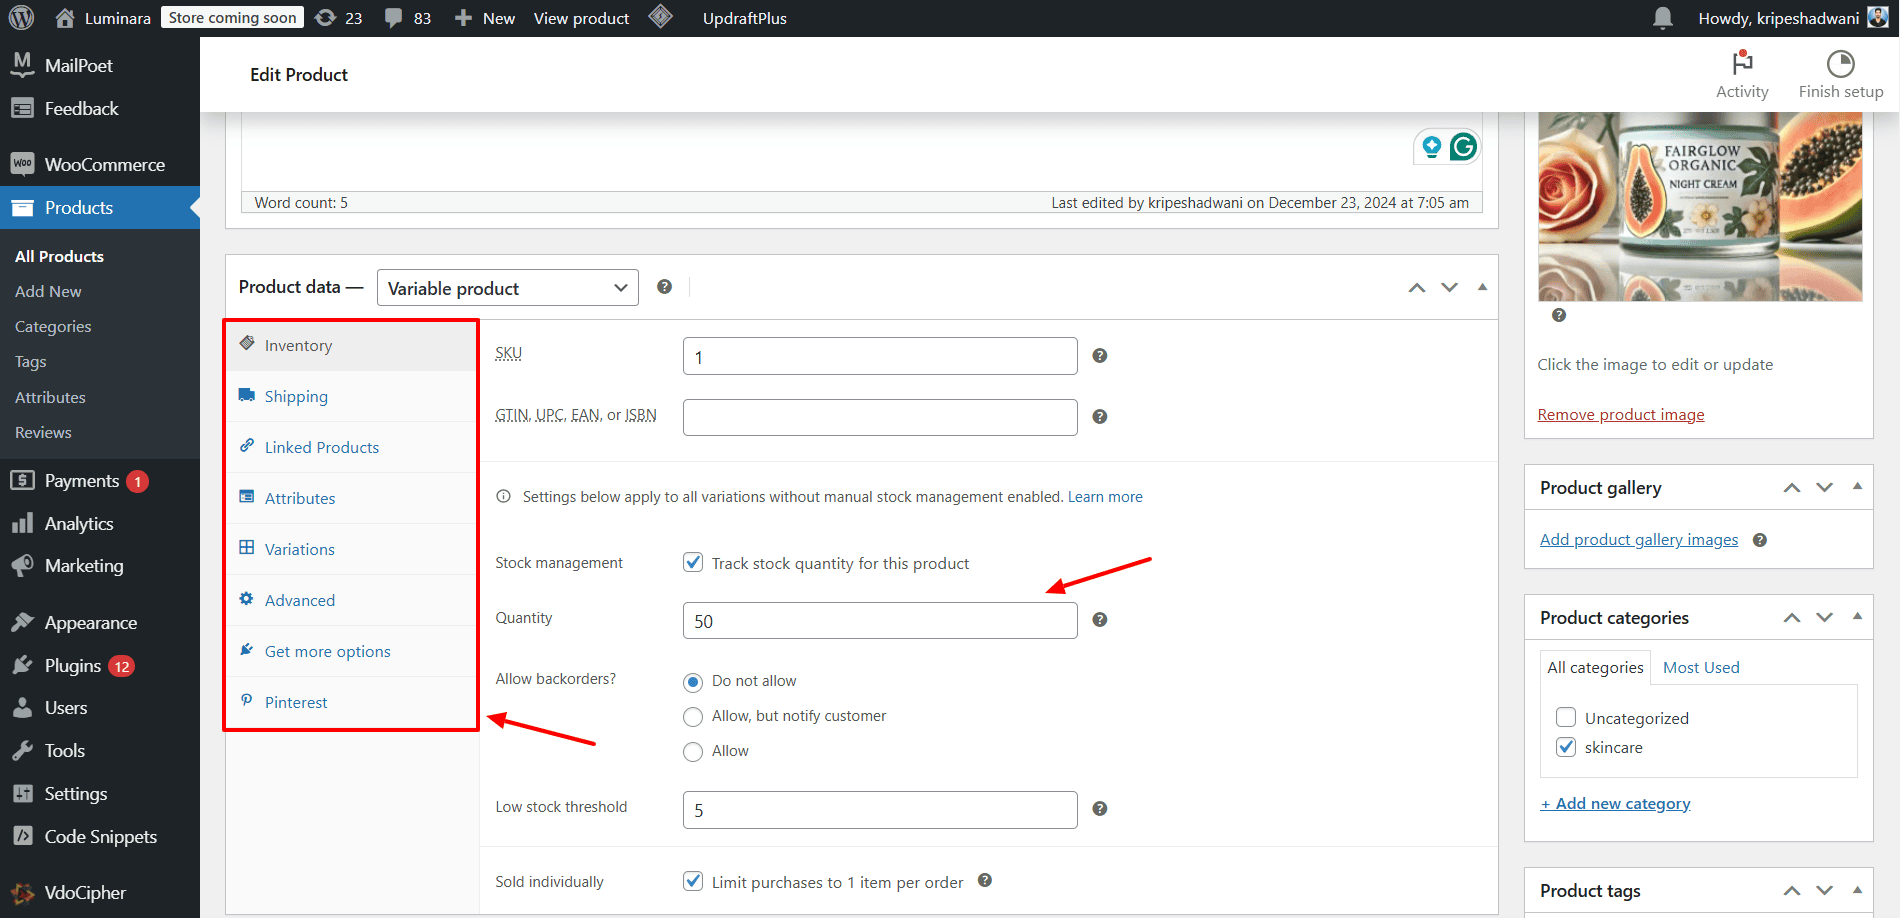Screen dimensions: 1900x918
Task: Click the product image thumbnail
Action: click(x=1699, y=207)
